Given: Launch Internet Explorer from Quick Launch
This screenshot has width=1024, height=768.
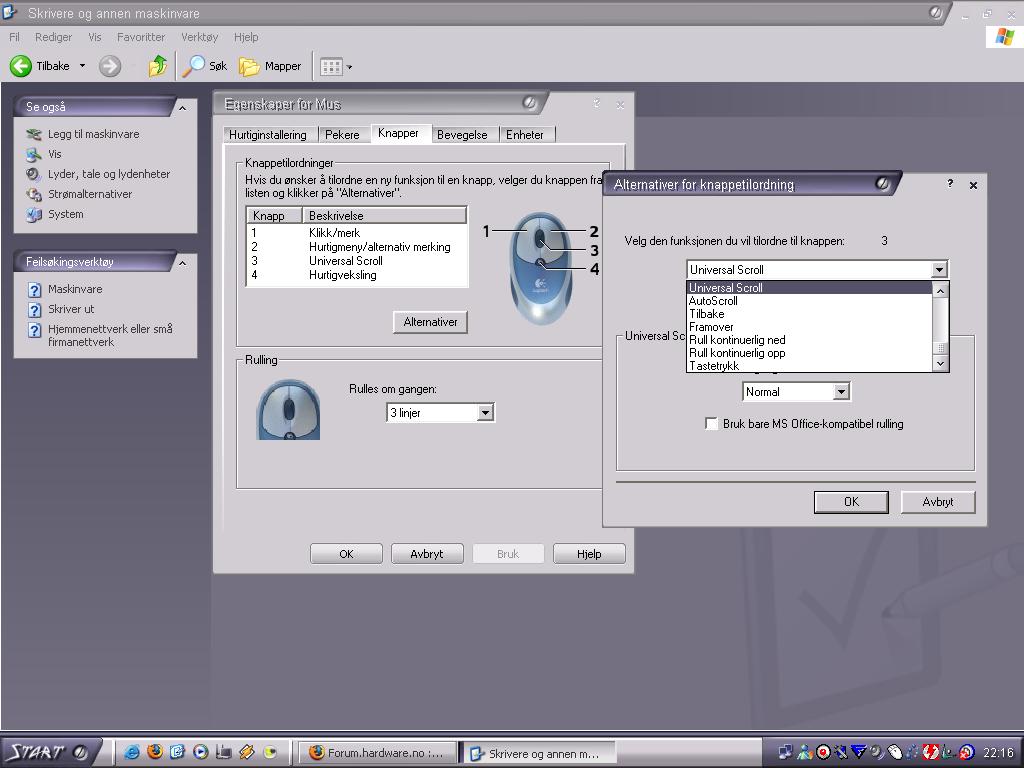Looking at the screenshot, I should pyautogui.click(x=131, y=752).
